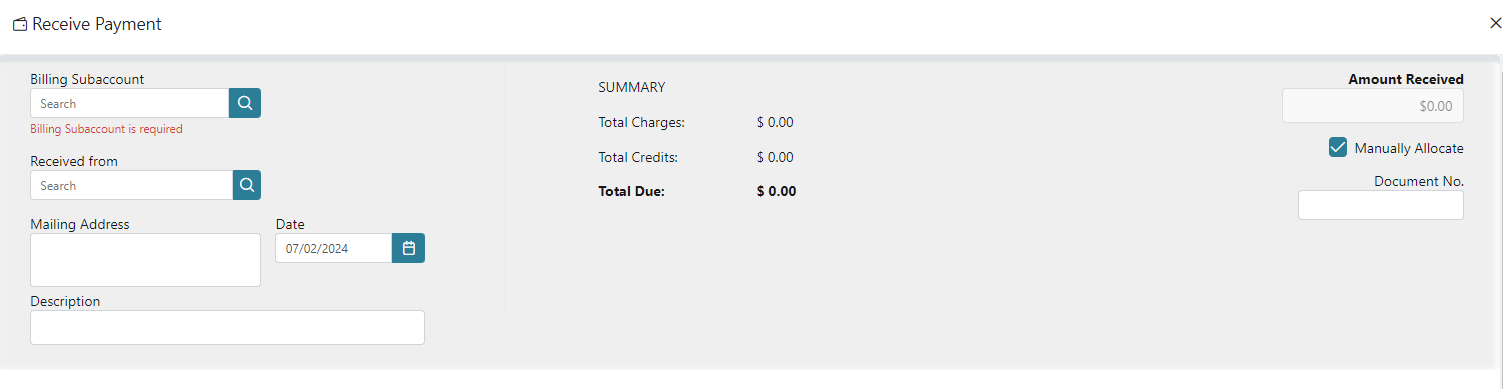Click the Total Credits amount in the summary
This screenshot has width=1503, height=389.
(x=775, y=157)
